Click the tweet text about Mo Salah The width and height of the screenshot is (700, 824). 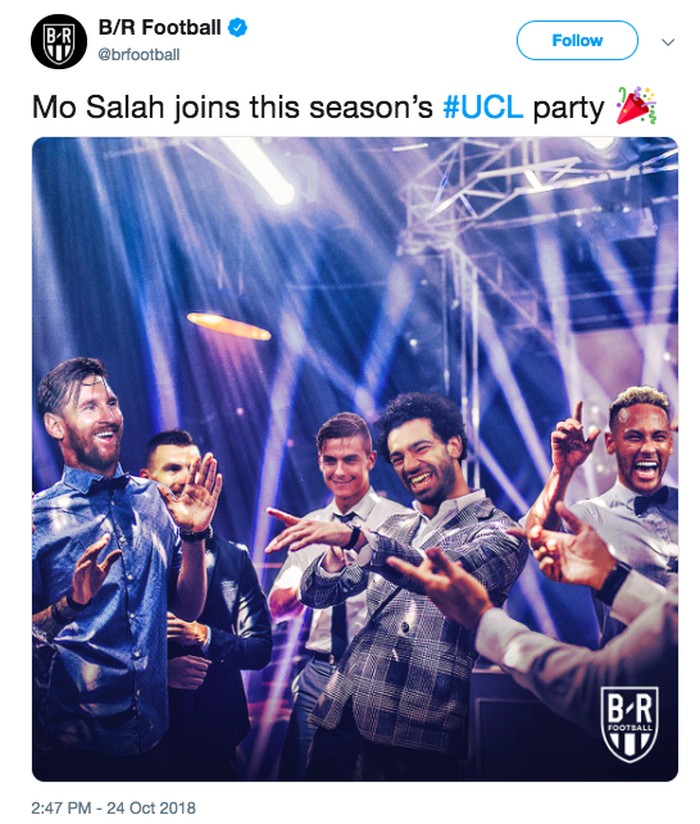(x=345, y=108)
